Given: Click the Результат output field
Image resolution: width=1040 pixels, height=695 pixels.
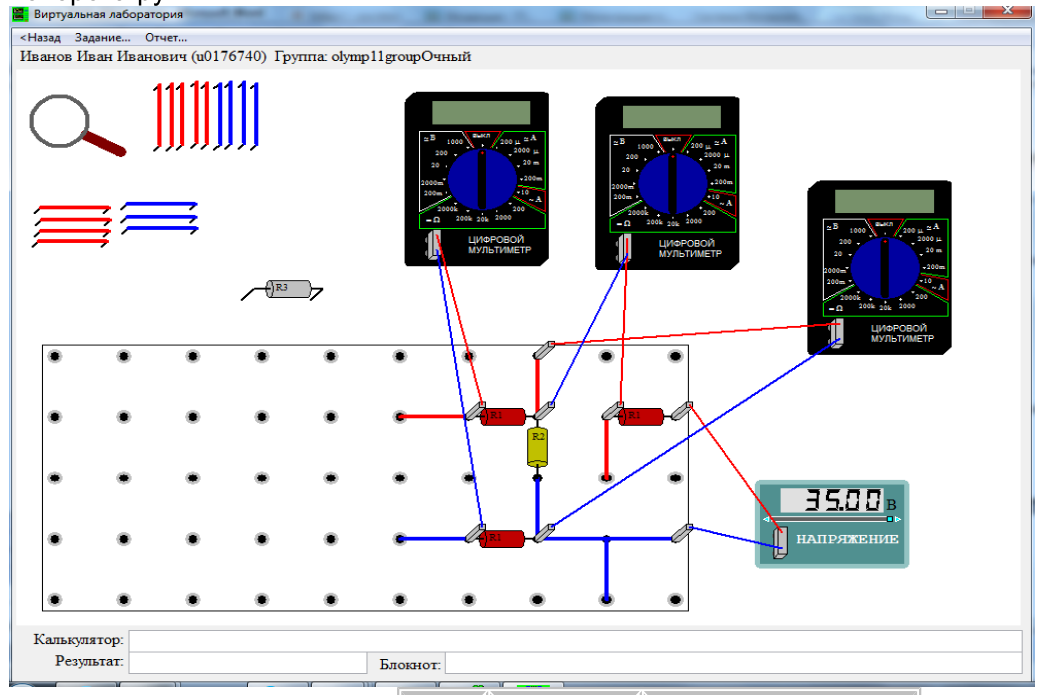Looking at the screenshot, I should point(247,663).
